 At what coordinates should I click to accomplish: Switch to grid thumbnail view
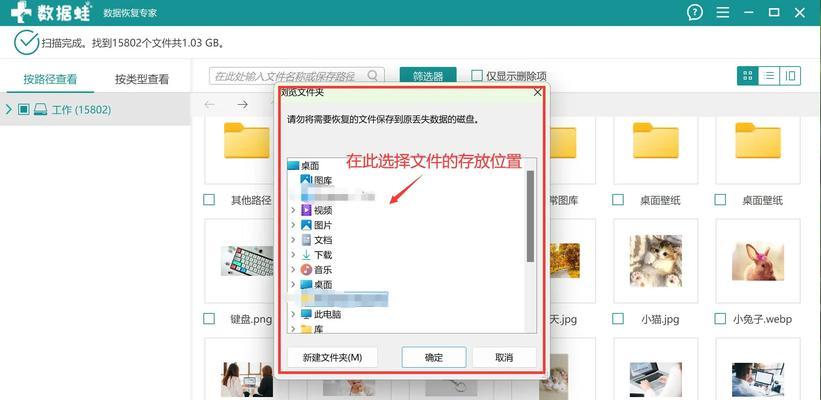pyautogui.click(x=748, y=76)
